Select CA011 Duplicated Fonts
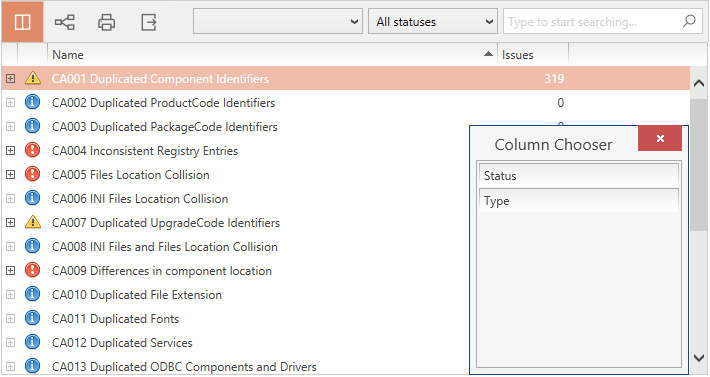This screenshot has width=710, height=377. (x=115, y=319)
